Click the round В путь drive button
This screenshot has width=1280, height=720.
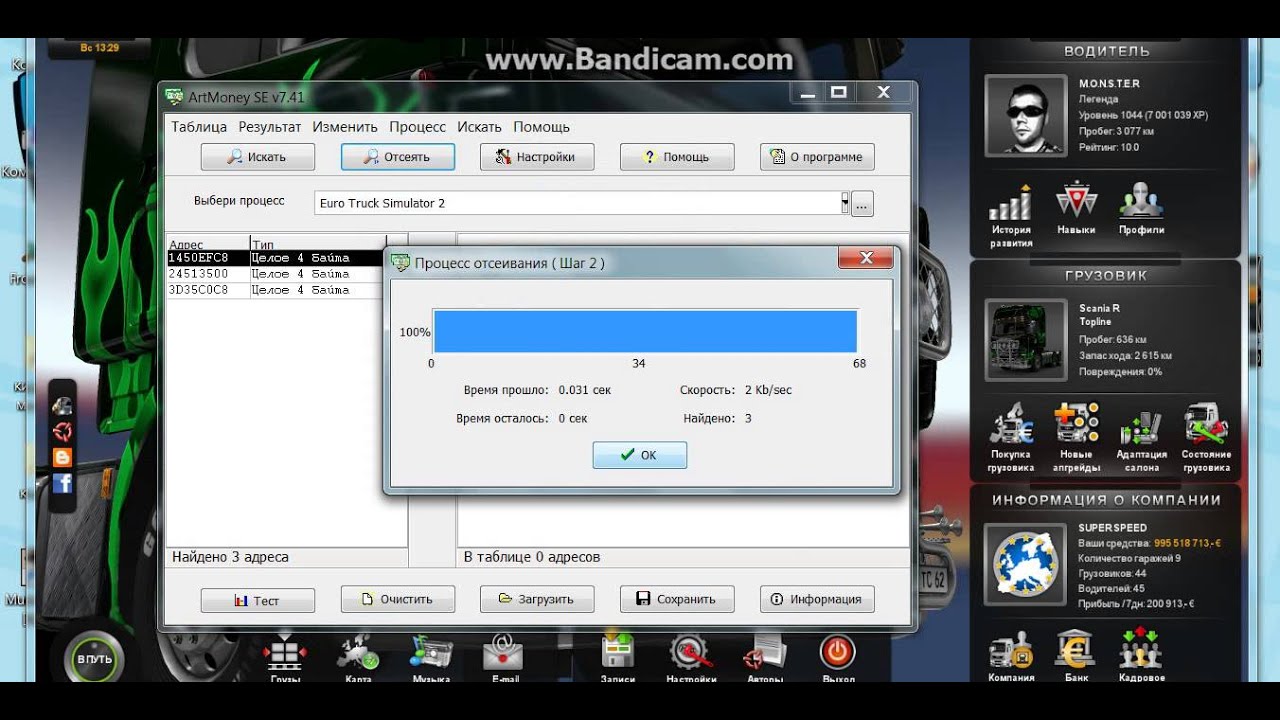[95, 659]
